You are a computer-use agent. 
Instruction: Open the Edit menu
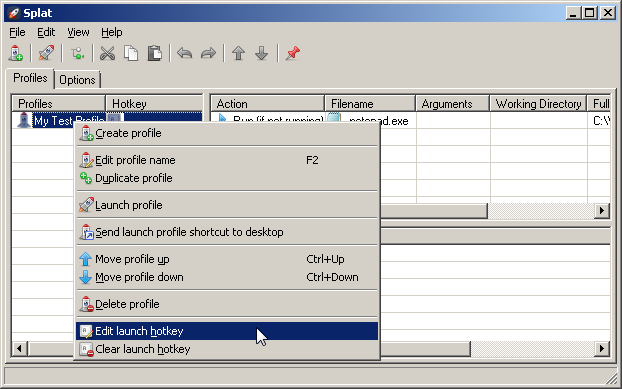click(x=46, y=32)
